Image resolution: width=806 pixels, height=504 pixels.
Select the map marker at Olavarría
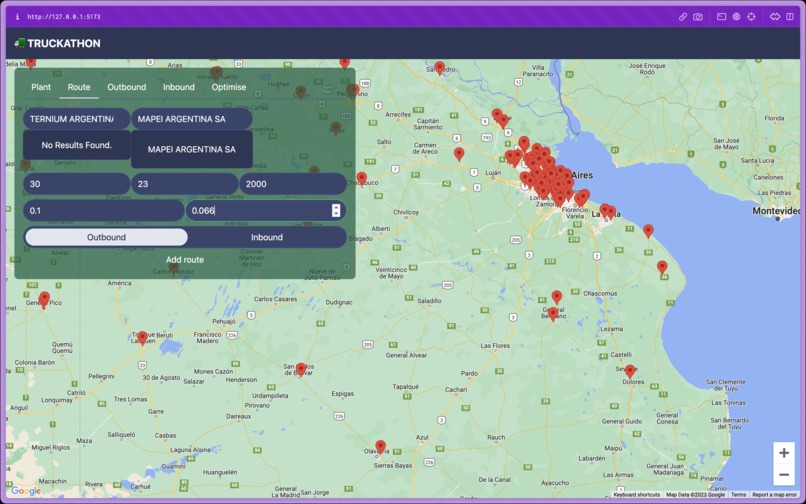tap(380, 447)
